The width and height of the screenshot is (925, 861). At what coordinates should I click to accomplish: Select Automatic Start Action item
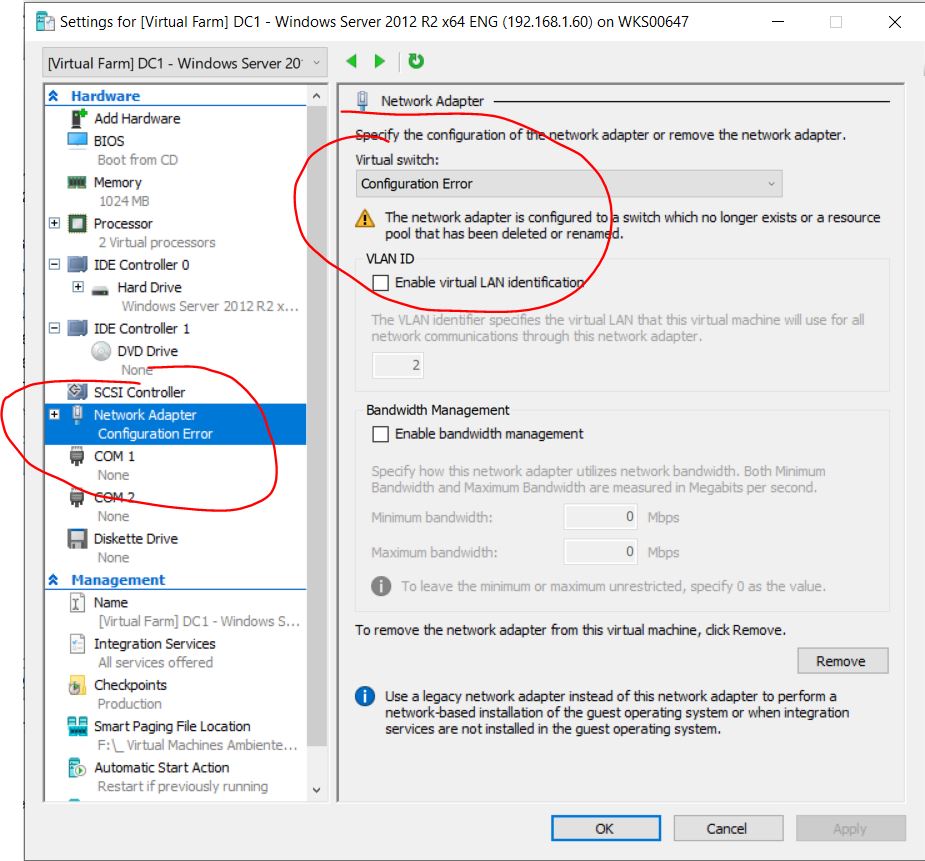(162, 768)
